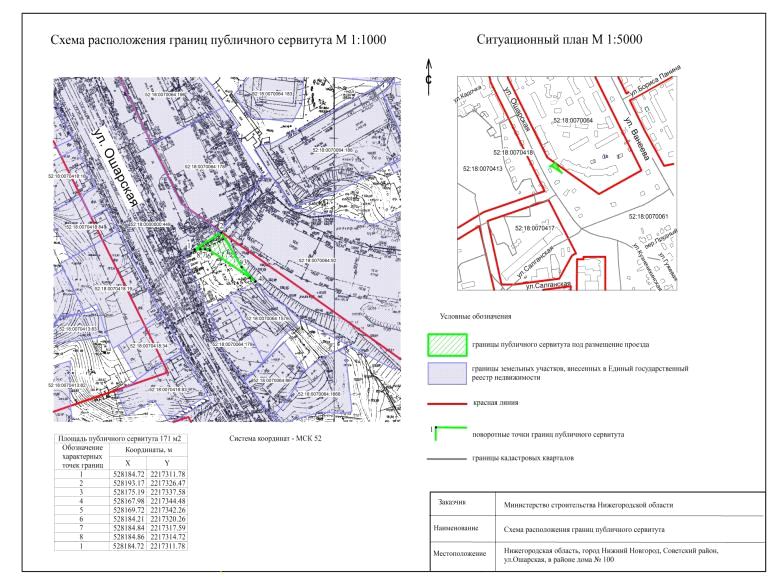This screenshot has width=777, height=582.
Task: Click the north arrow compass symbol
Action: [429, 77]
